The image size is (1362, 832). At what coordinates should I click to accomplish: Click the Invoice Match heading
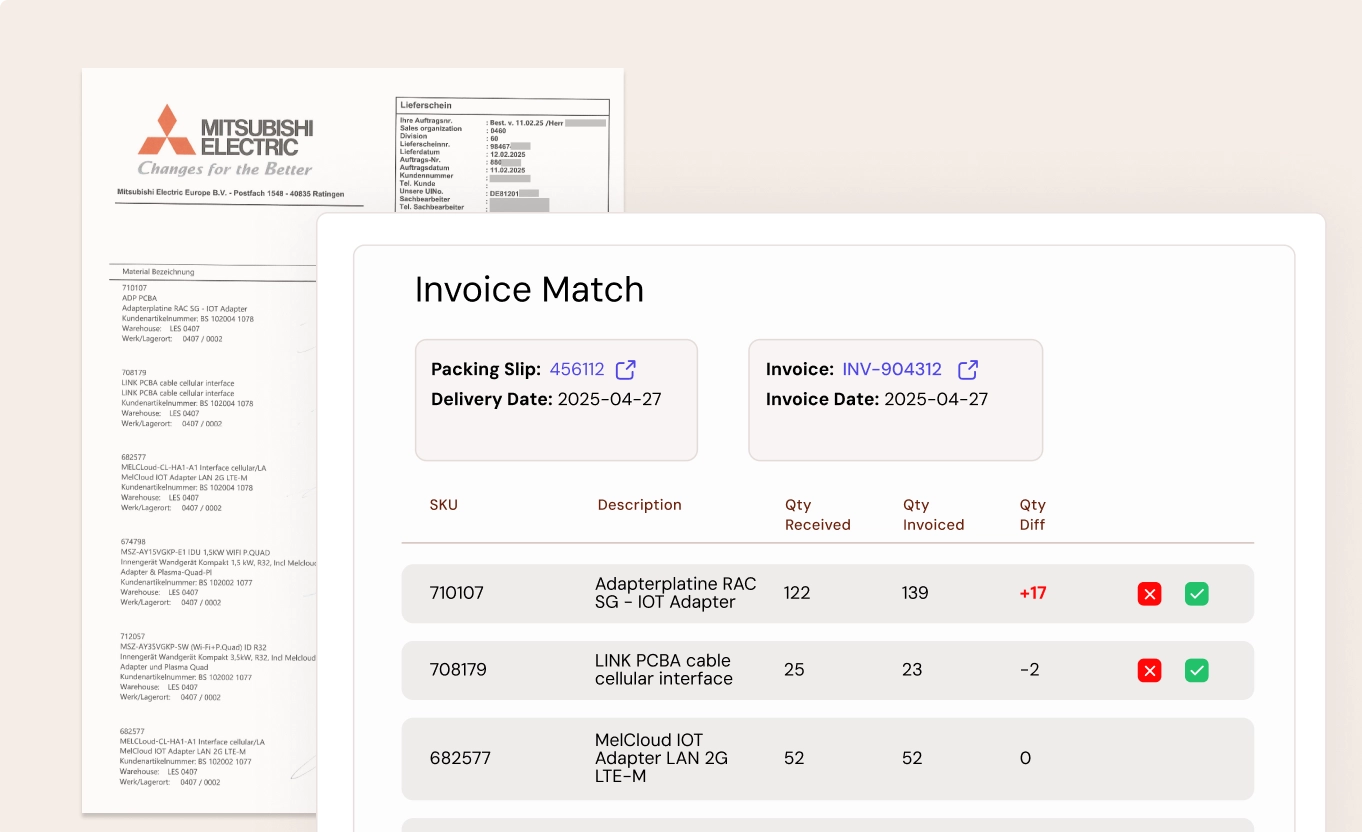tap(530, 289)
